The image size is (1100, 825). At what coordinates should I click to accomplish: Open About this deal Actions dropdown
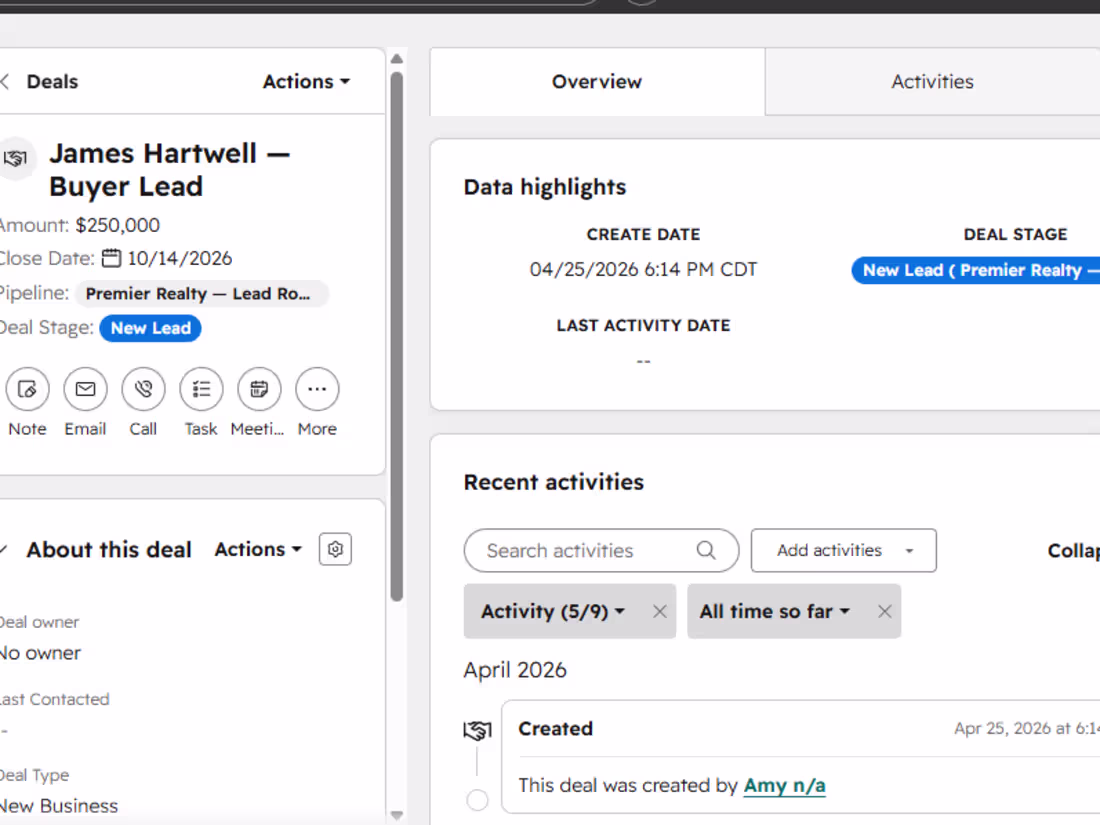(258, 549)
